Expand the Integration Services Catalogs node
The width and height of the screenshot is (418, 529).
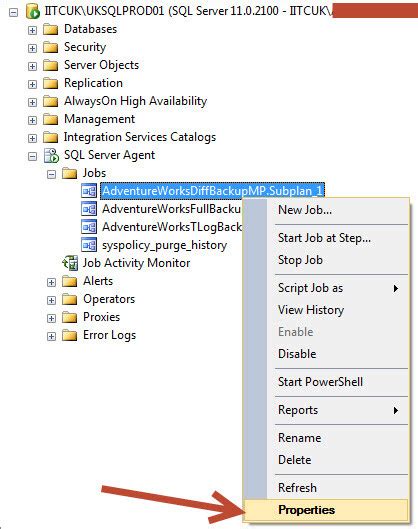pyautogui.click(x=32, y=138)
